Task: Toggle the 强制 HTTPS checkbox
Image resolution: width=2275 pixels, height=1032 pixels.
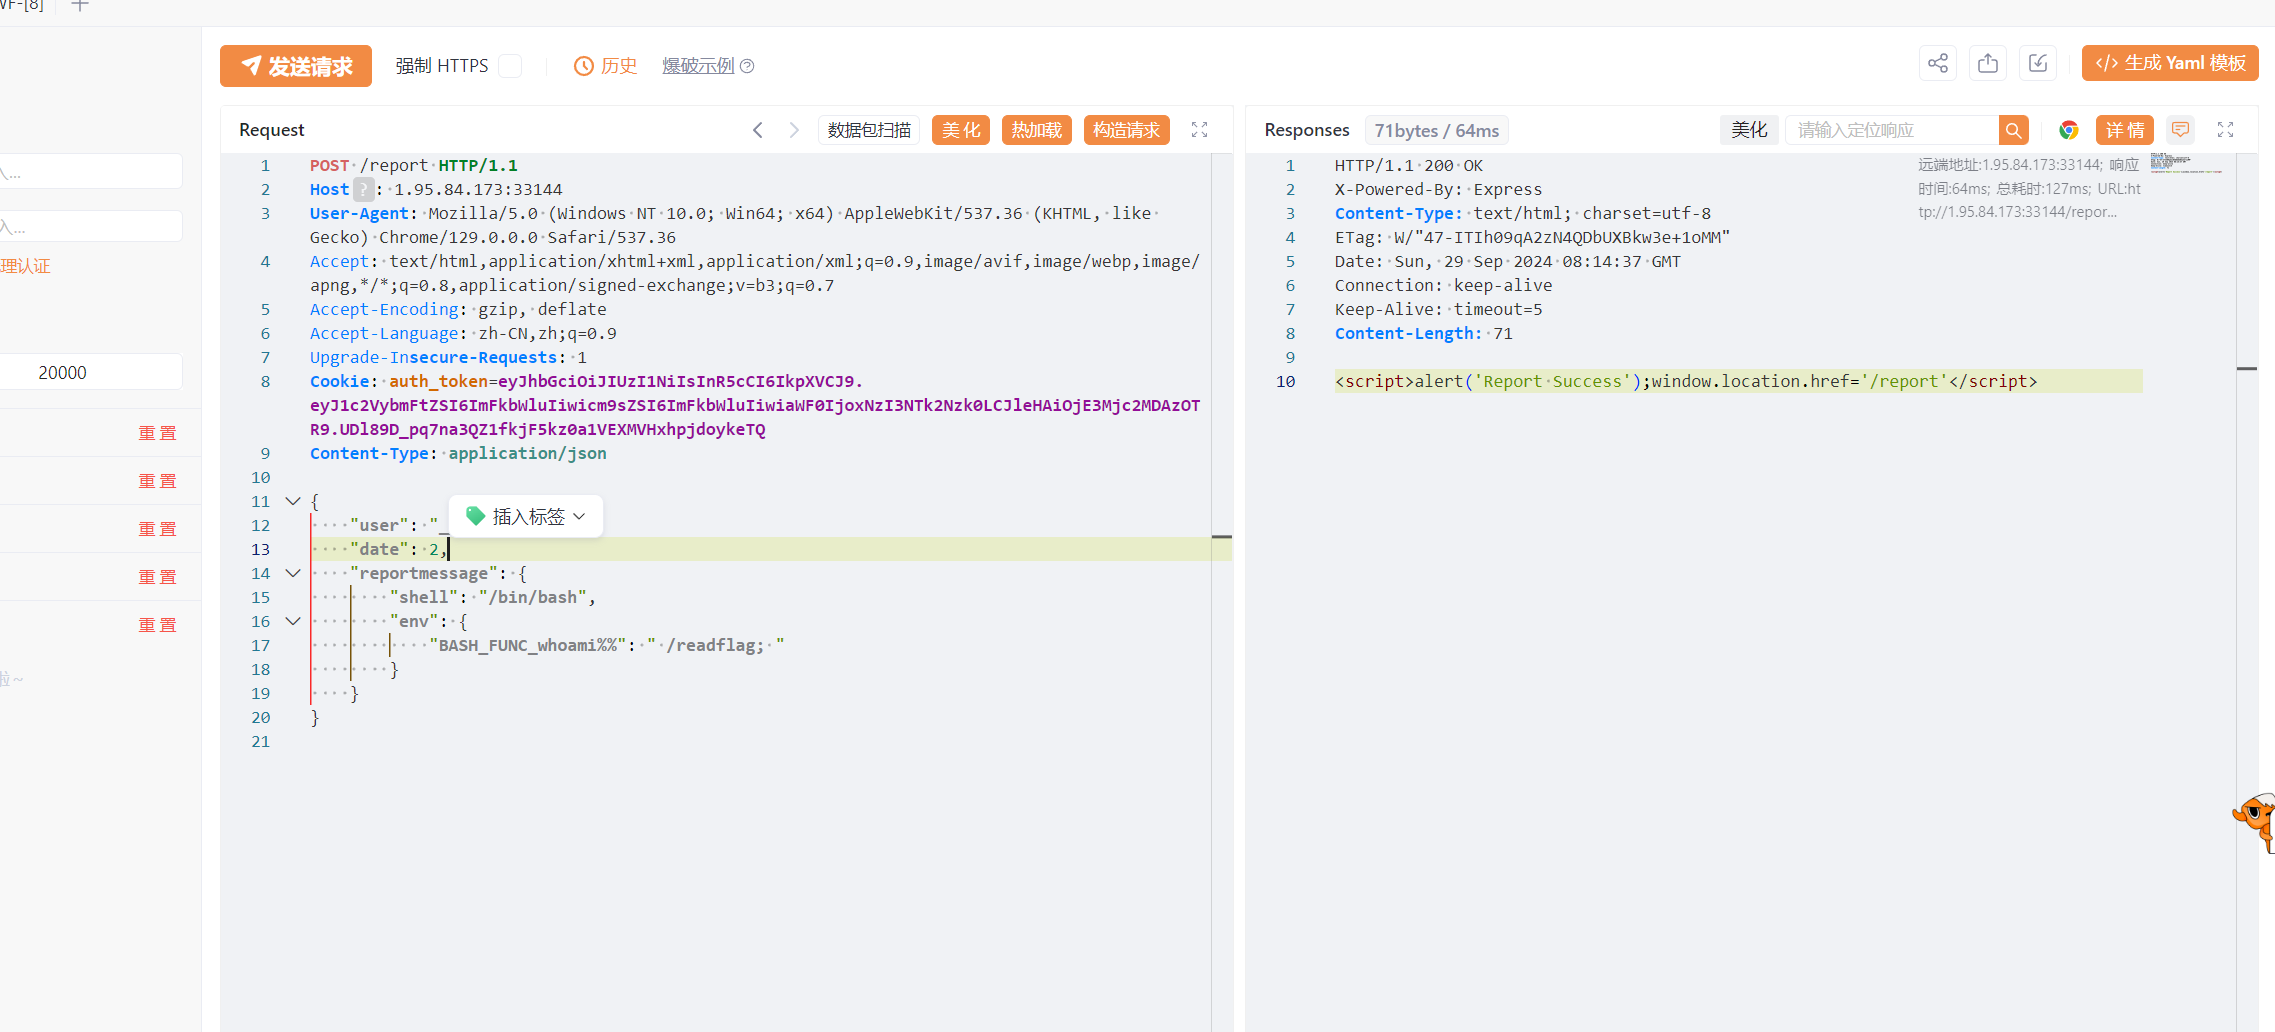Action: 510,66
